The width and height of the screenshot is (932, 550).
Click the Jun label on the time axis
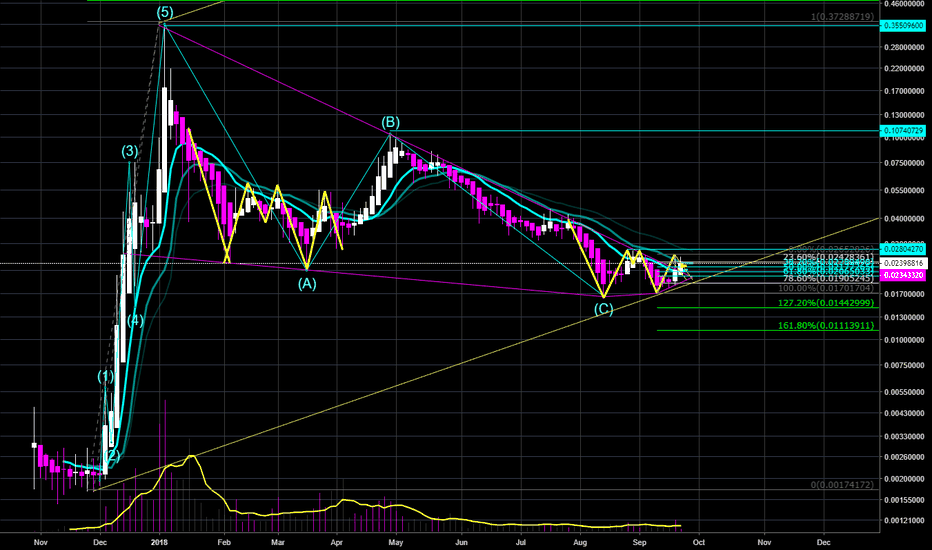coord(461,542)
